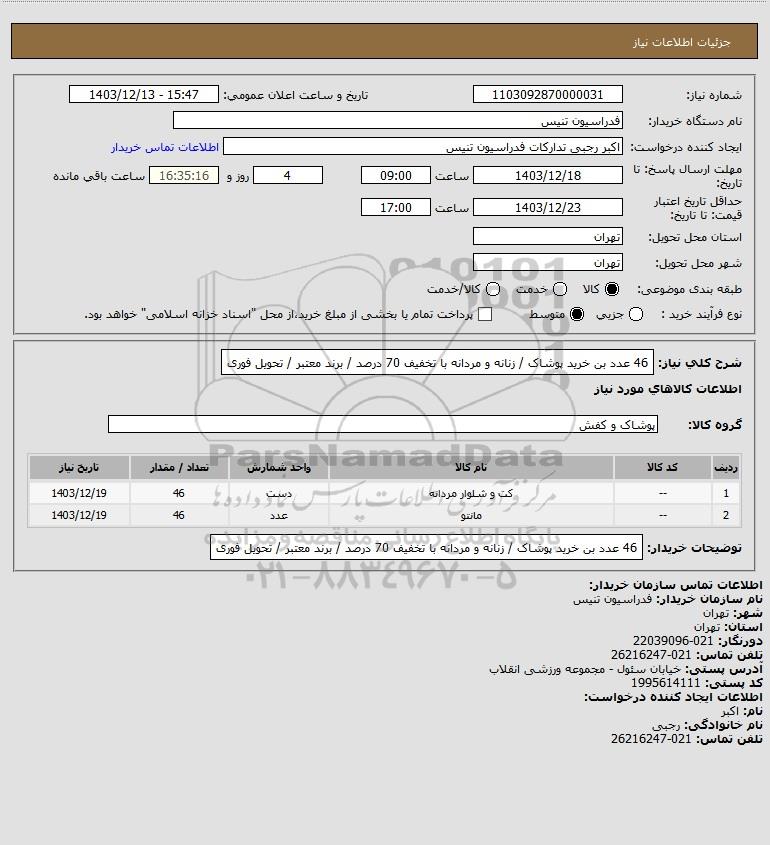Click the remaining days field showing 4
Screen dimensions: 770x845
click(288, 175)
